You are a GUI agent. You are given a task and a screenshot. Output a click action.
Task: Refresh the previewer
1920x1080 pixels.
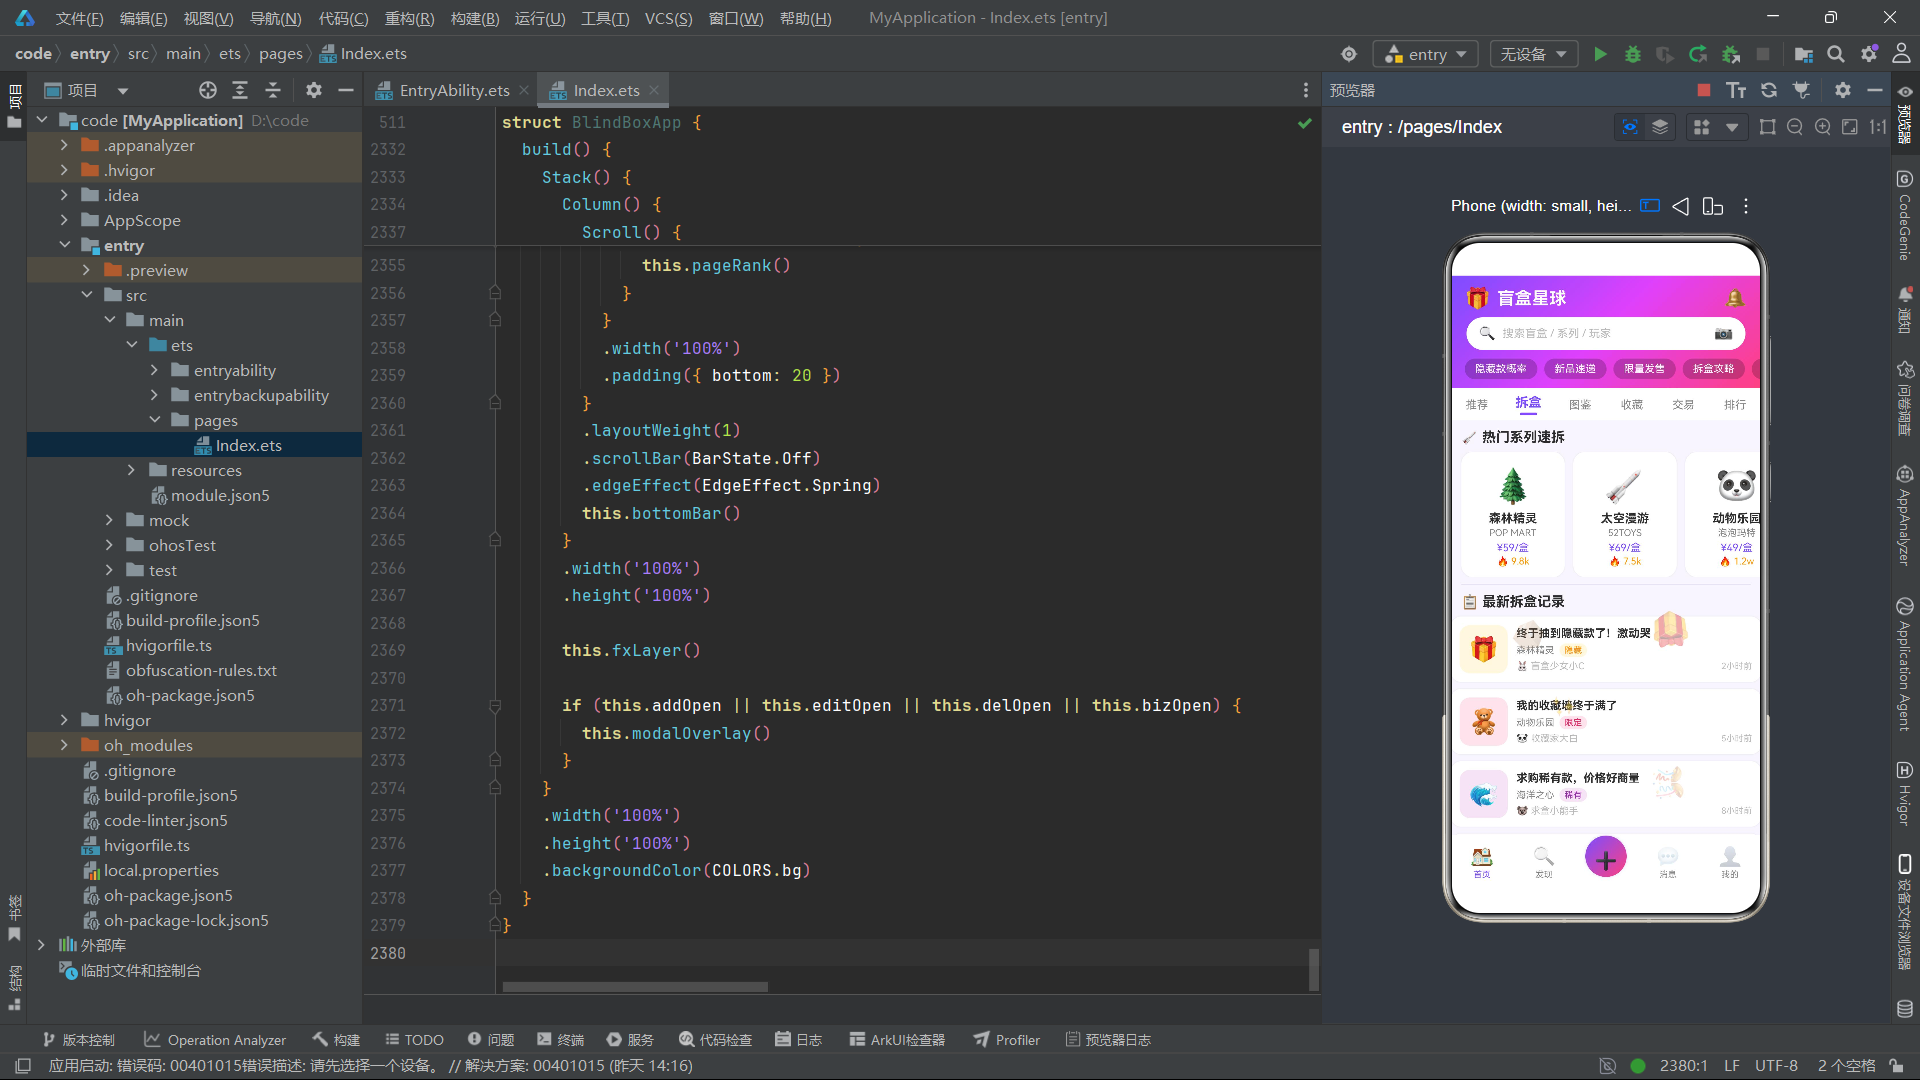[x=1769, y=90]
